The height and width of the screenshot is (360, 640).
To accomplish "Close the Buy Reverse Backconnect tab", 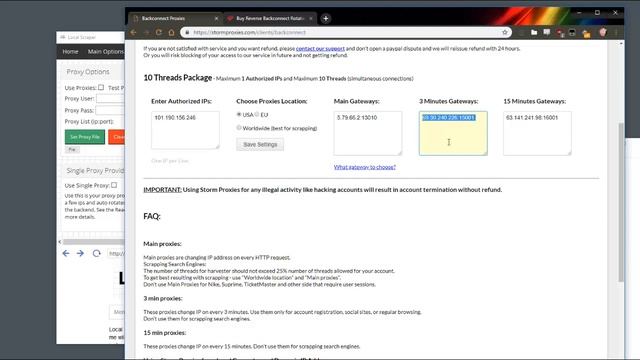I will tap(311, 18).
